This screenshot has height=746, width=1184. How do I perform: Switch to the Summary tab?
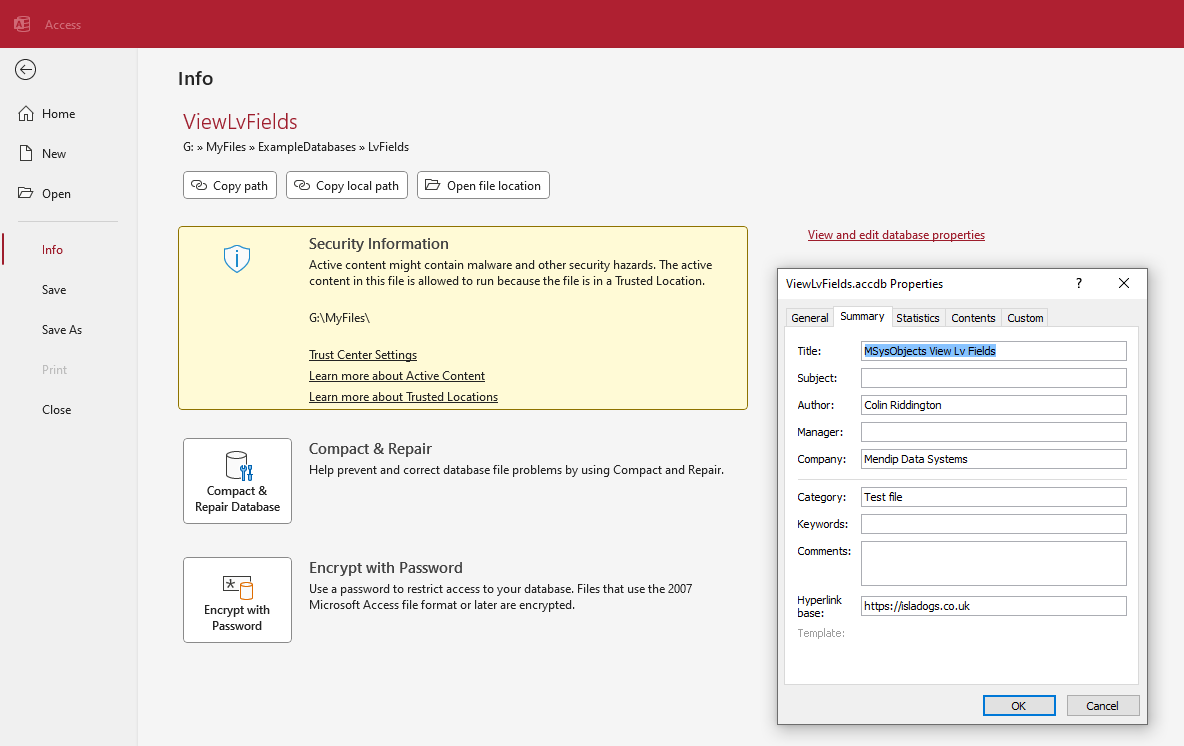pos(862,316)
